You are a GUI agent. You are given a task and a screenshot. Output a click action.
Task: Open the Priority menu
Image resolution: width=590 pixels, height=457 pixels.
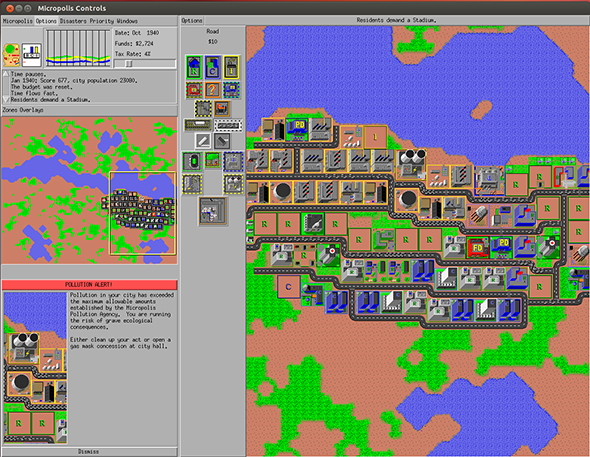102,21
